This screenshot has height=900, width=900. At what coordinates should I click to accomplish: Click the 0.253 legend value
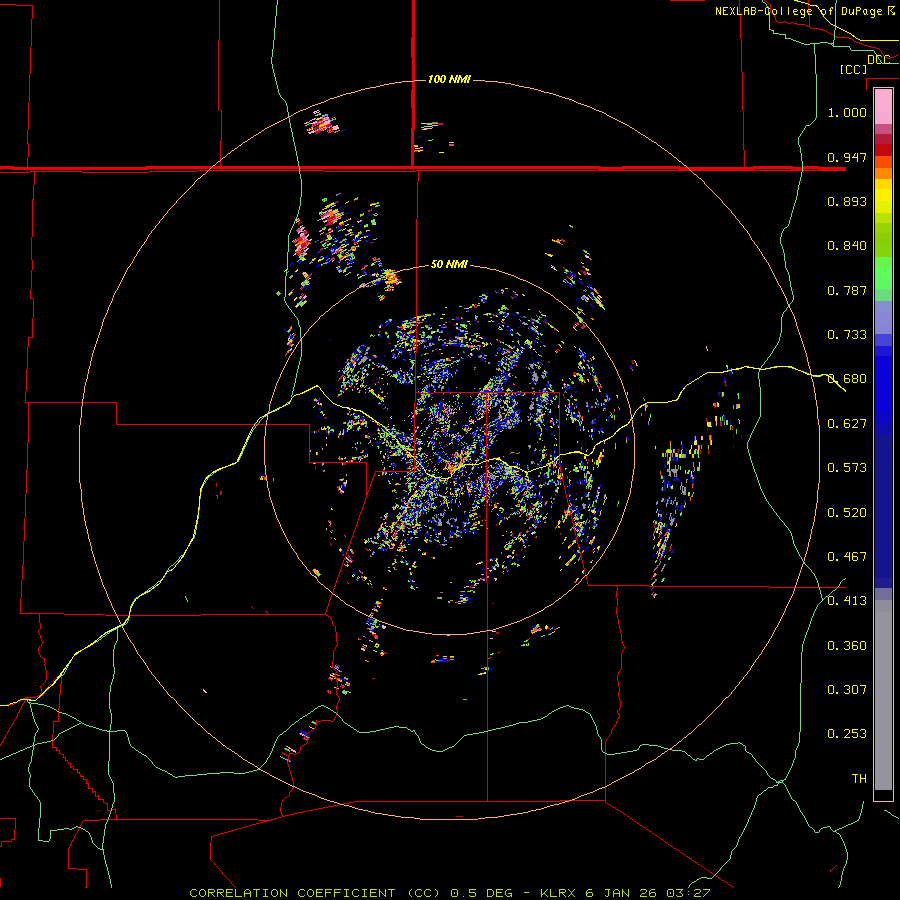tap(847, 734)
